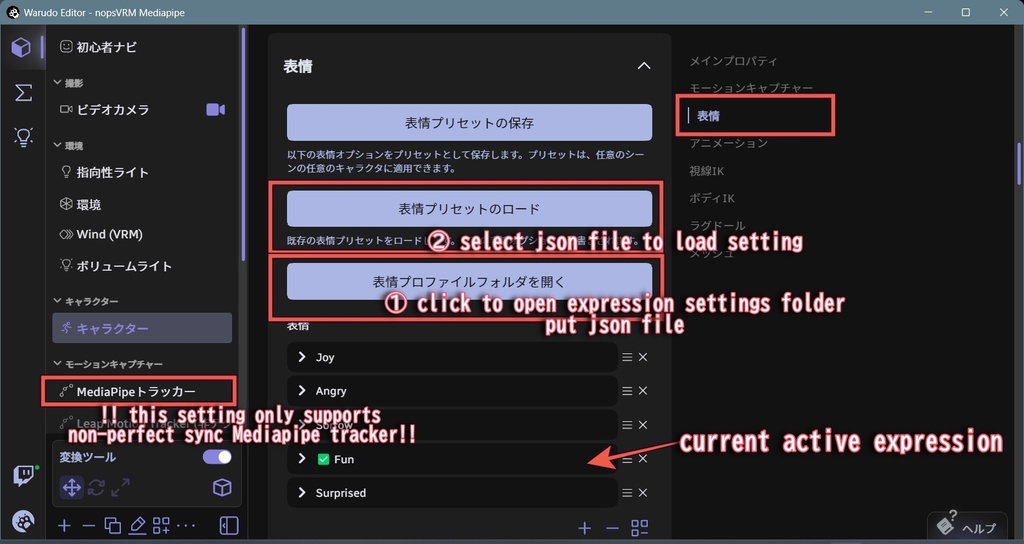1024x544 pixels.
Task: Open the Blueprints sigma tab
Action: (23, 92)
